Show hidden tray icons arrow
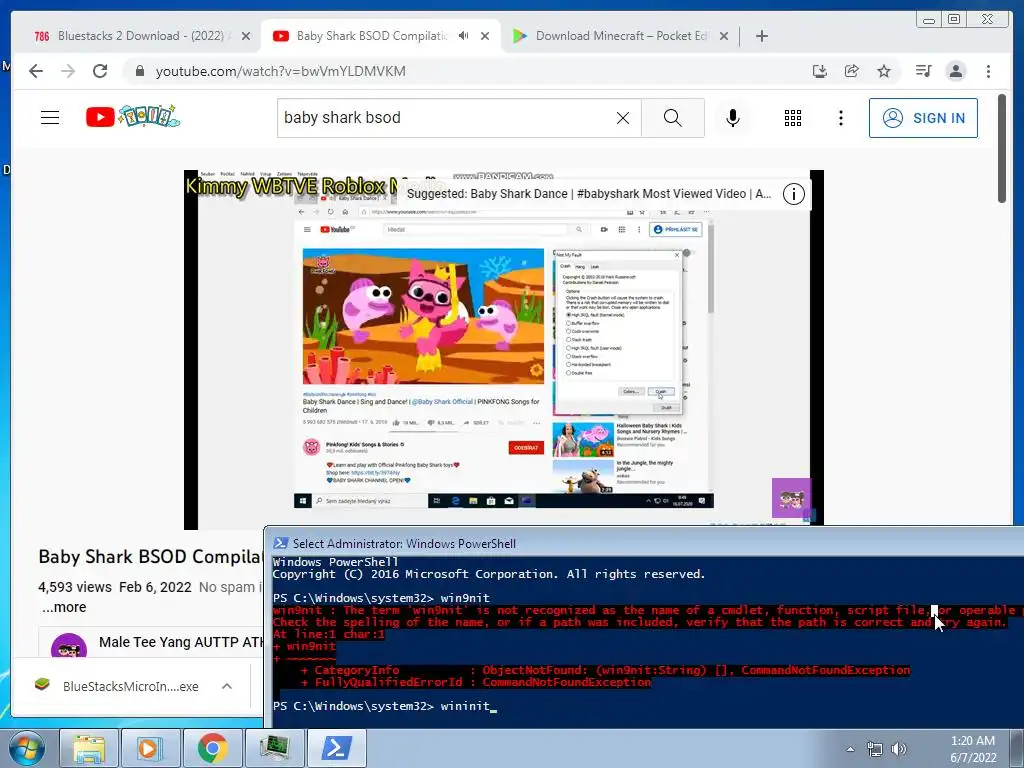Screen dimensions: 1024x768 coord(850,749)
